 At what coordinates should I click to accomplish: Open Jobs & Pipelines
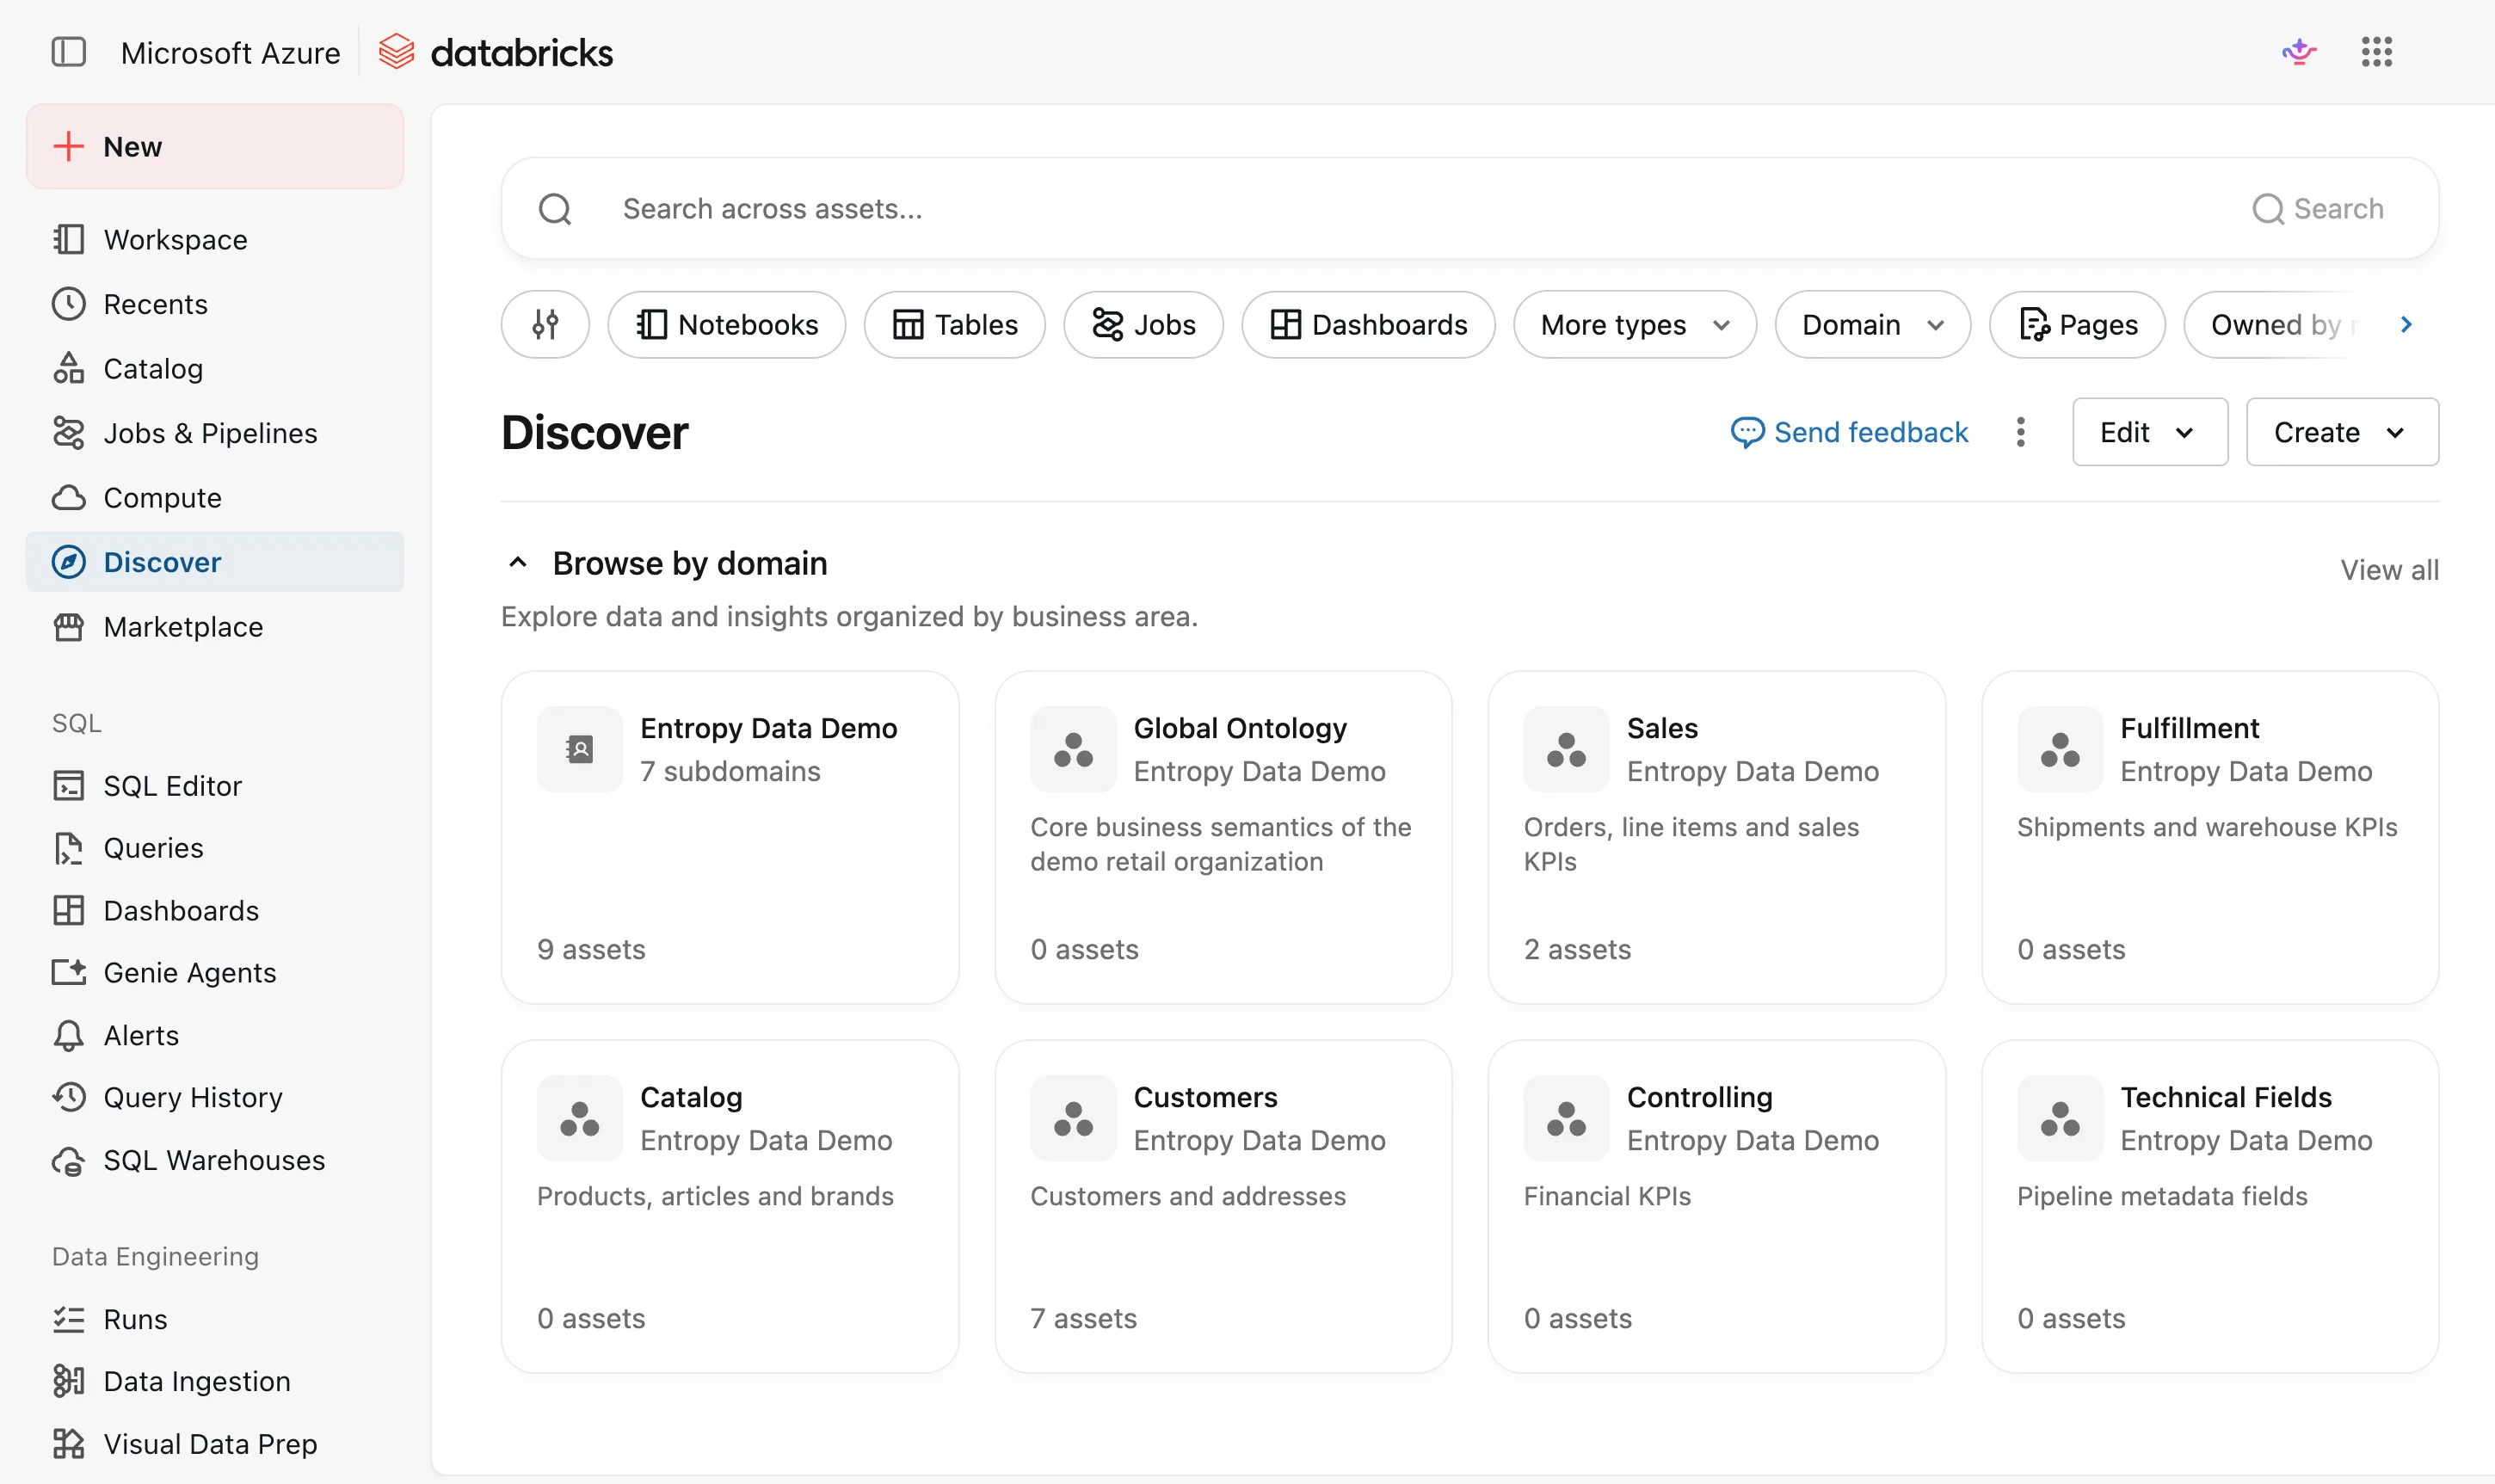(215, 433)
